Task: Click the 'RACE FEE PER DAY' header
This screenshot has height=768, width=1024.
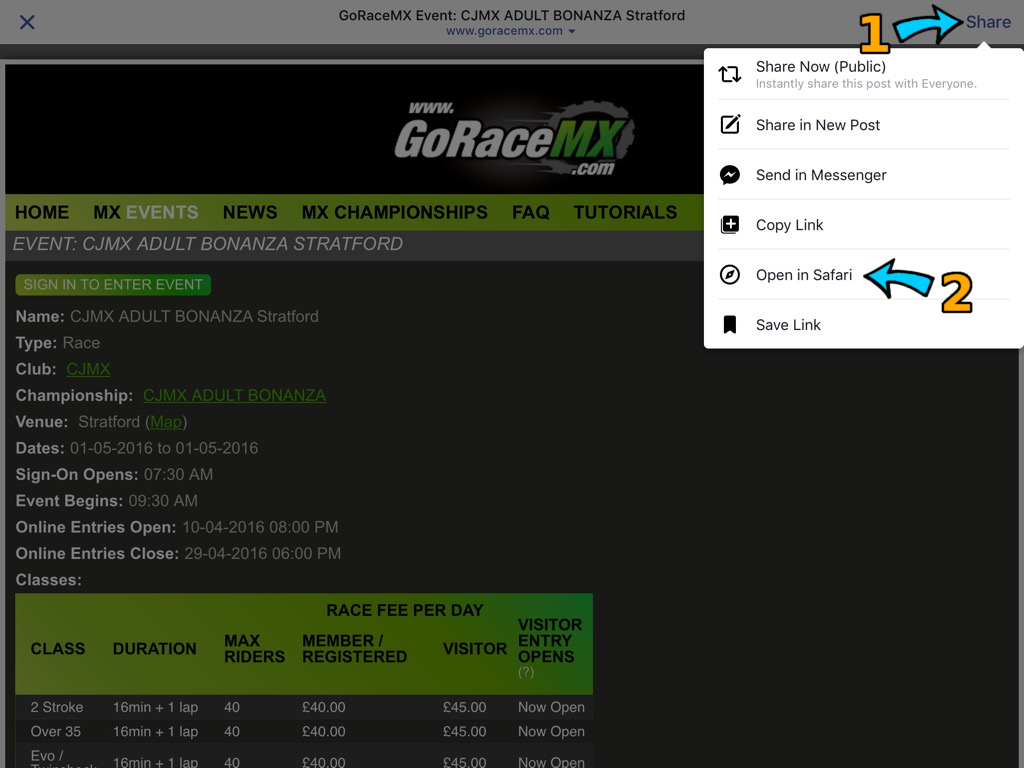Action: tap(405, 610)
